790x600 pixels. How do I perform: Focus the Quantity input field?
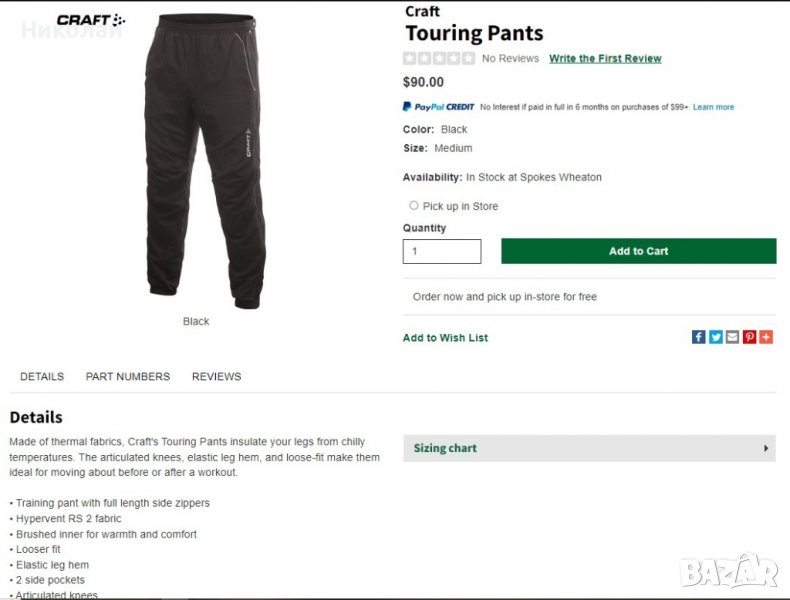pos(441,251)
